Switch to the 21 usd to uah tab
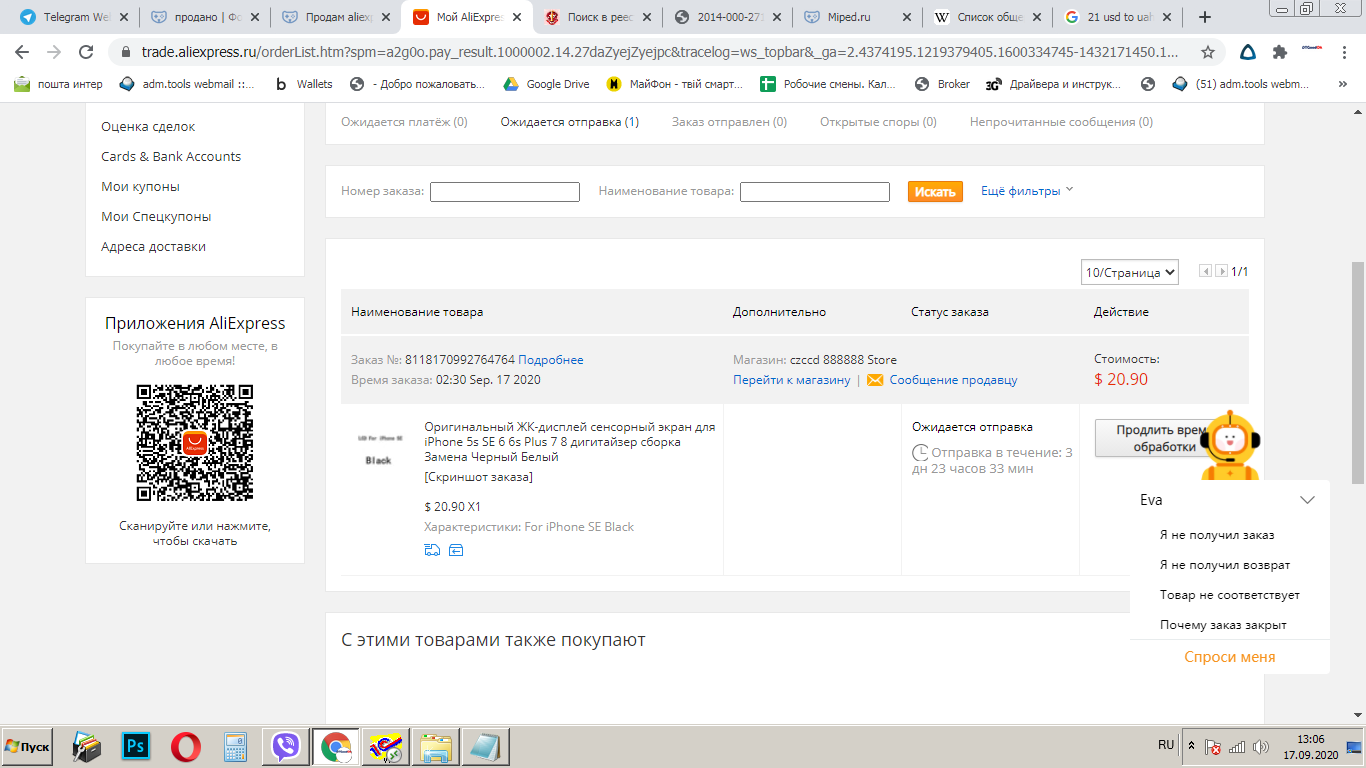The image size is (1366, 768). click(x=1120, y=17)
